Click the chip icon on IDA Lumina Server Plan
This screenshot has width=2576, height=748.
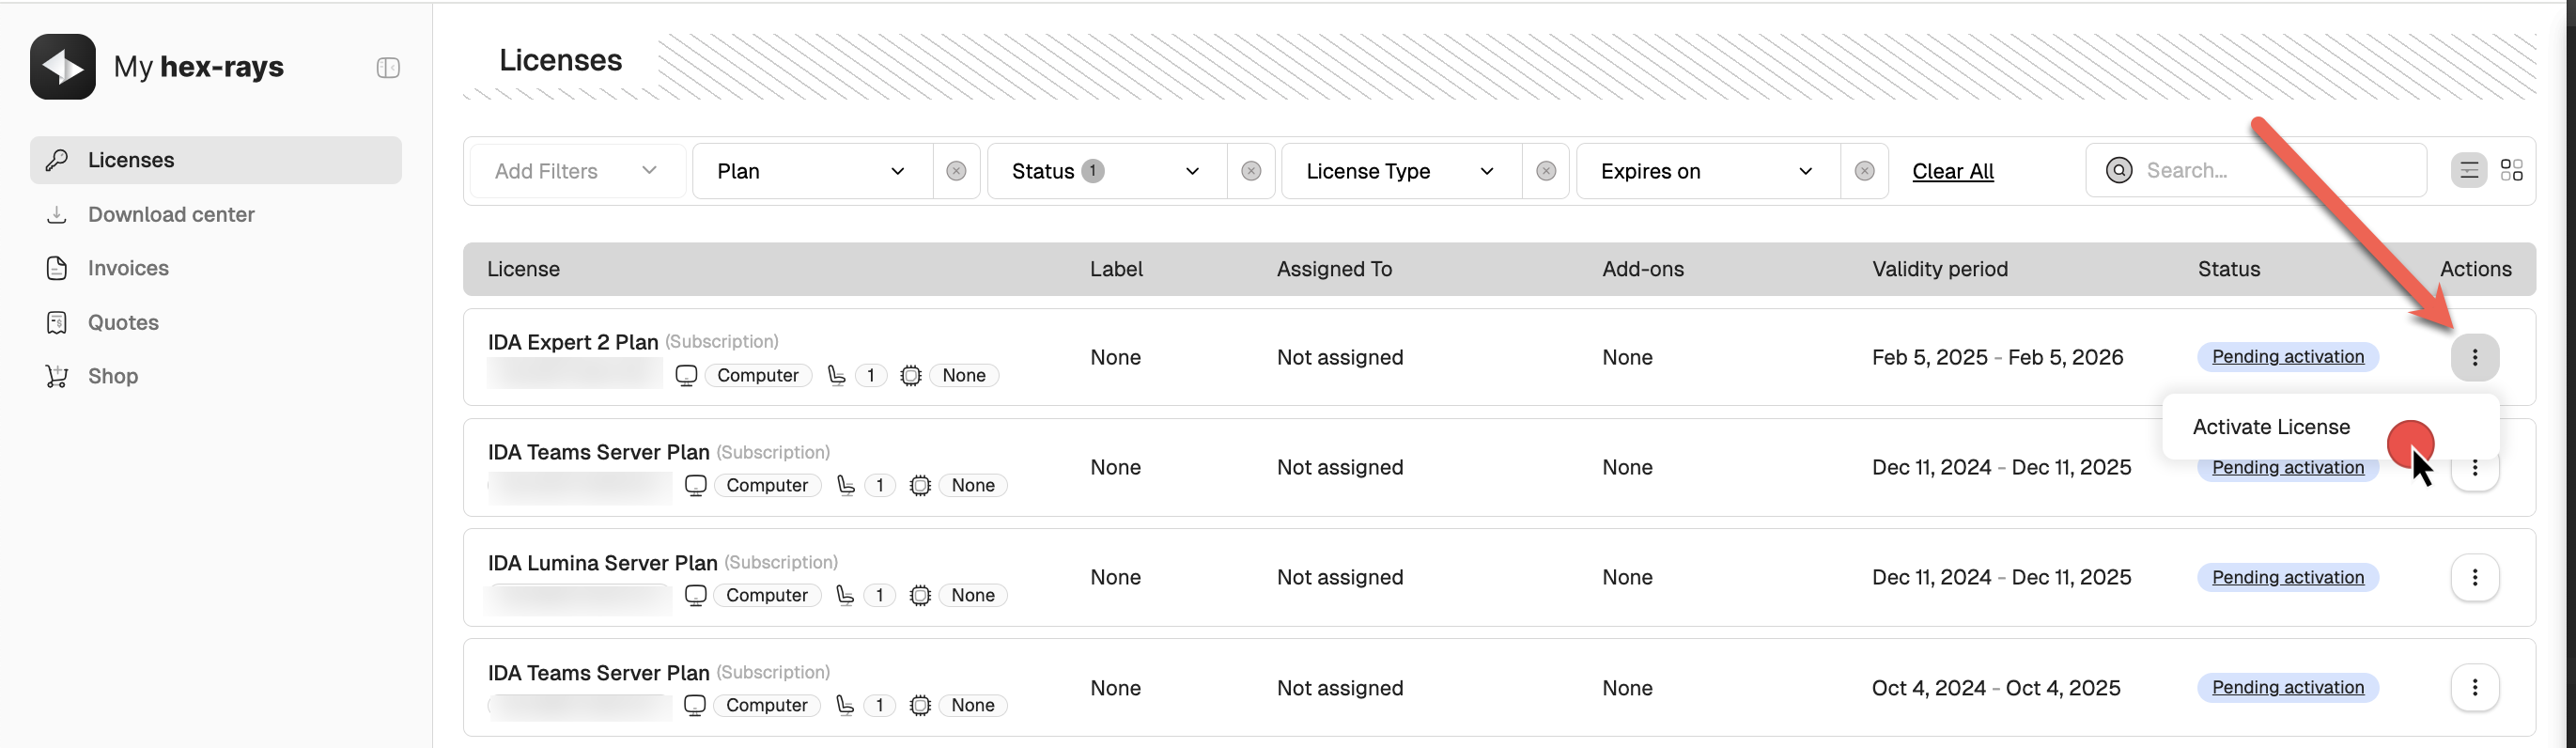(920, 595)
